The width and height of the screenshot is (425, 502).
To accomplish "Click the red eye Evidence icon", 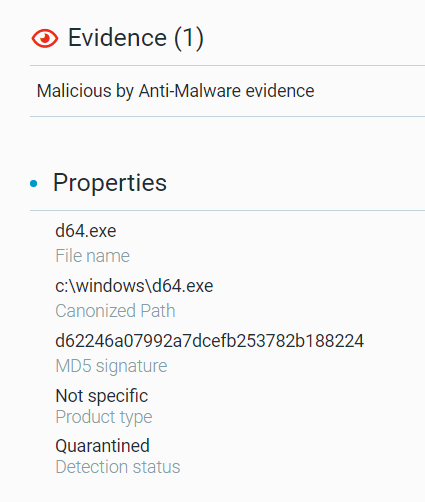I will tap(45, 38).
